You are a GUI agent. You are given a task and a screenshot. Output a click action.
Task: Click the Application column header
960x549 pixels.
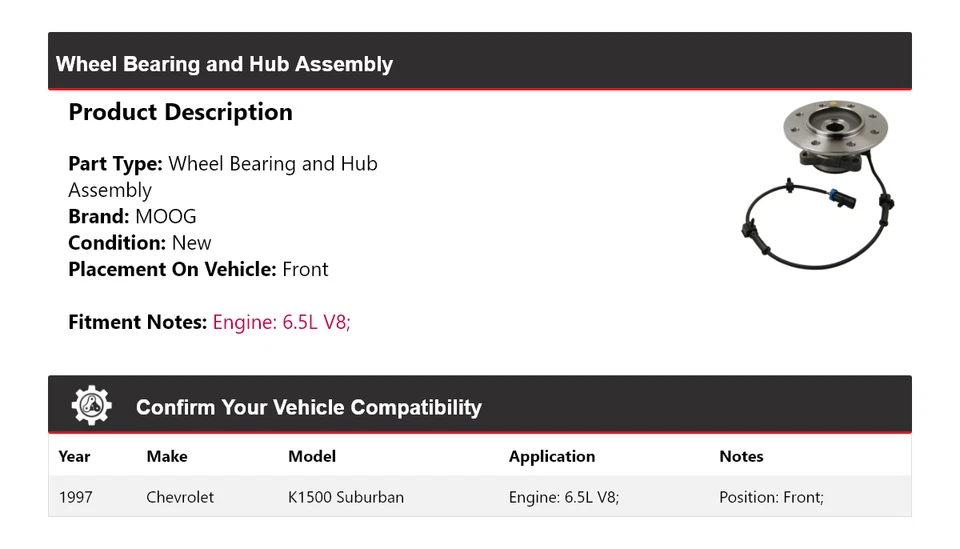552,456
